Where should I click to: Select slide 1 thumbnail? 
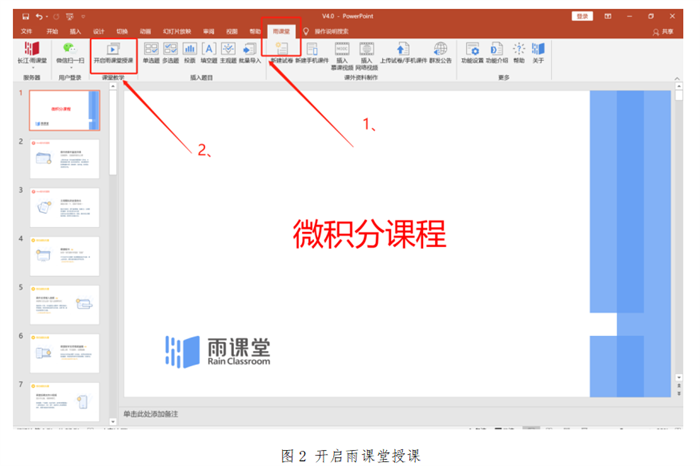point(65,110)
